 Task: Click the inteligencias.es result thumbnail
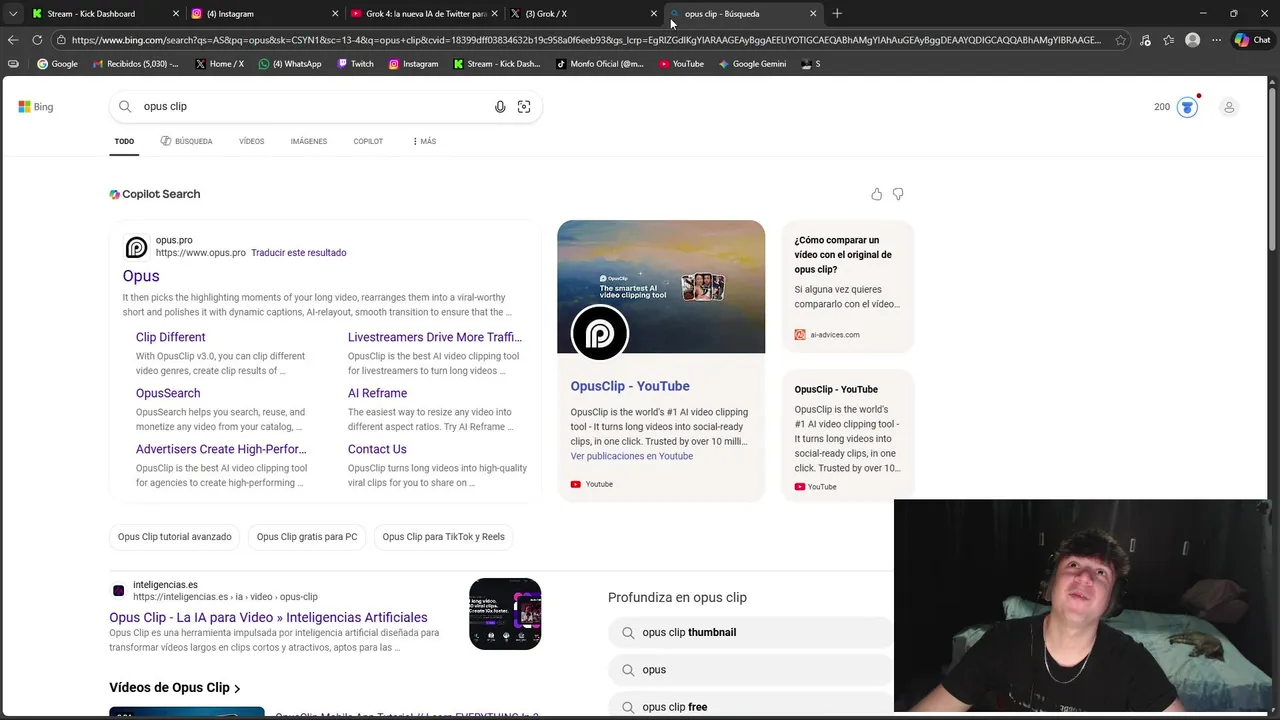tap(505, 614)
